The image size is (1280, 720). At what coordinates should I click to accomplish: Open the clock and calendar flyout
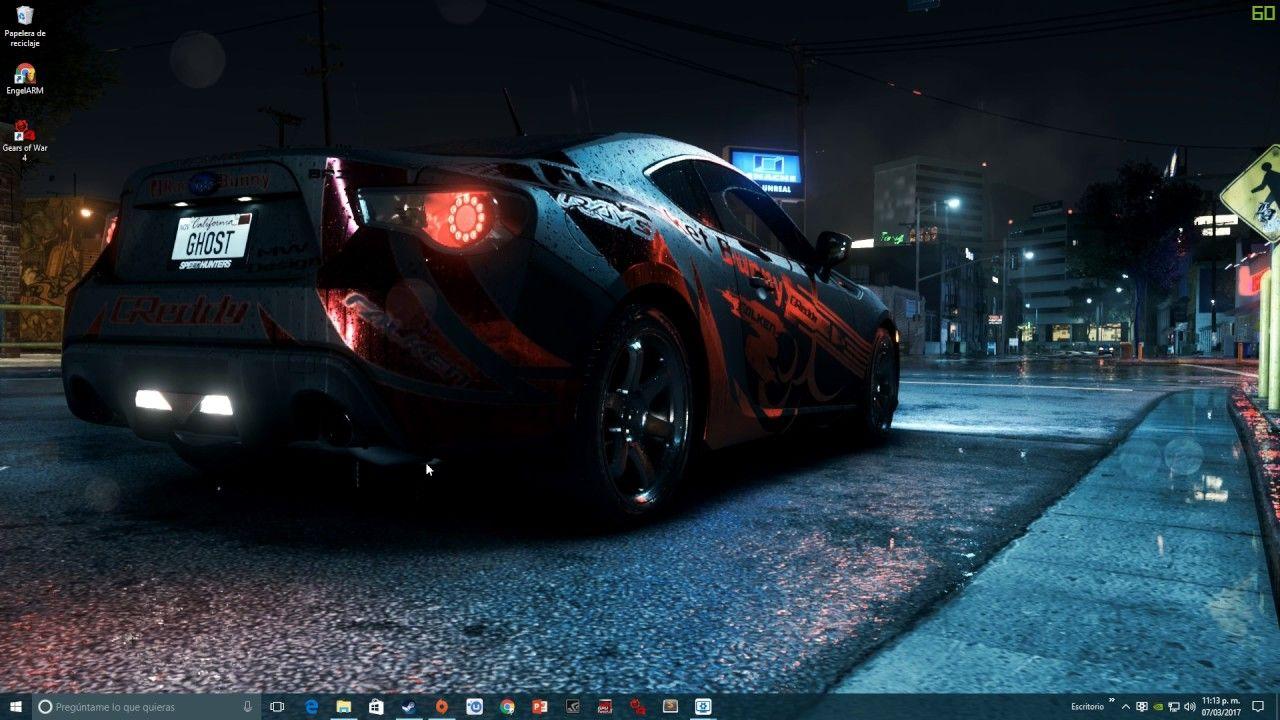(x=1221, y=707)
